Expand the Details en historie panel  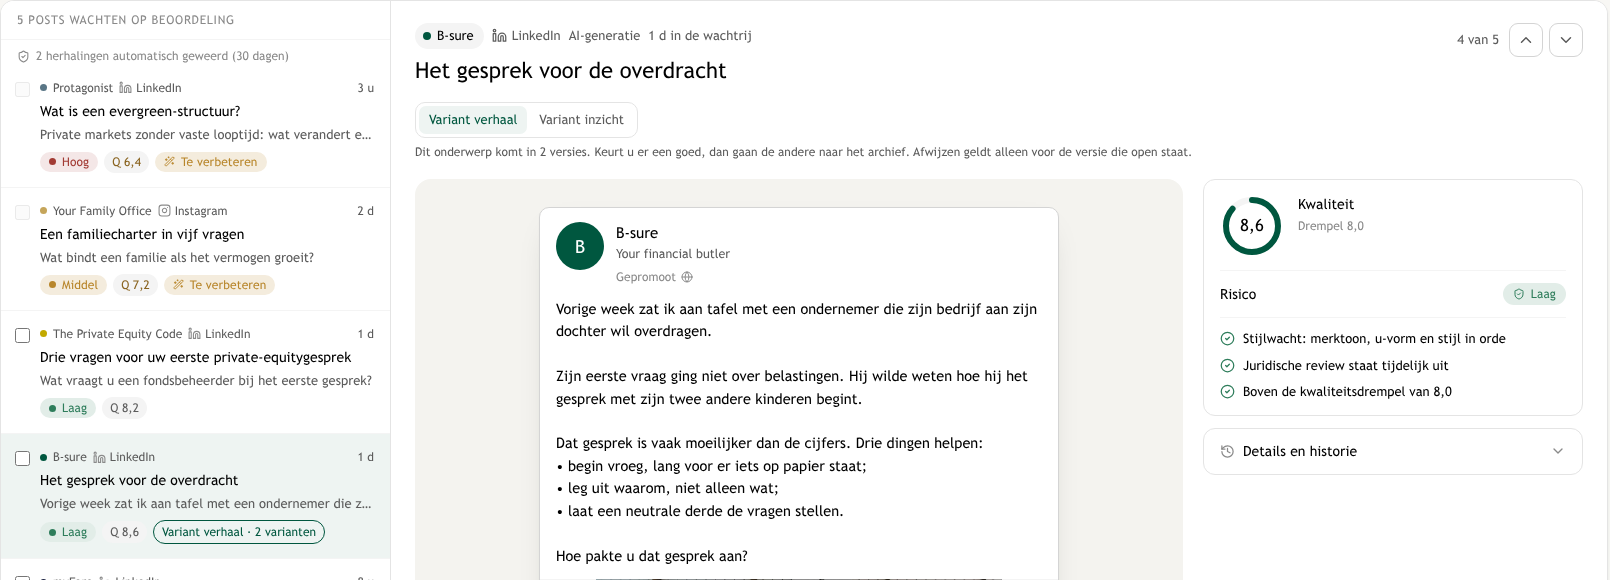1392,452
